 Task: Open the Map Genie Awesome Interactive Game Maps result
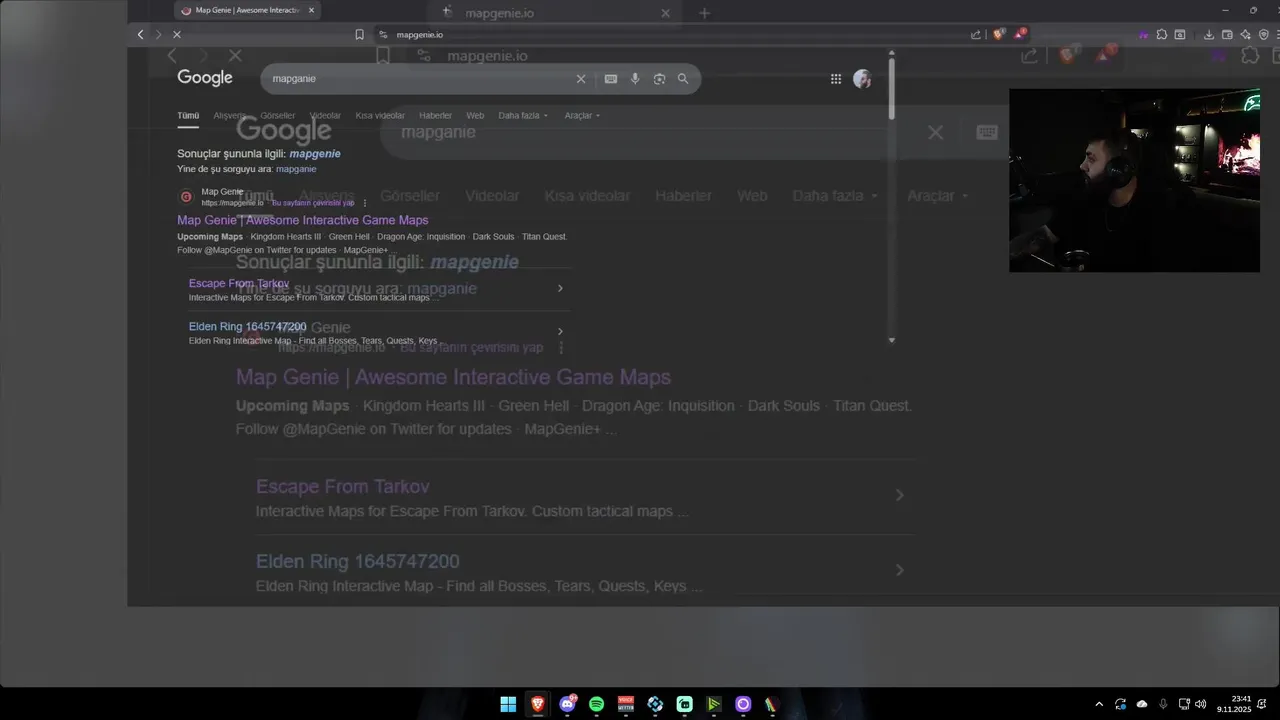302,220
